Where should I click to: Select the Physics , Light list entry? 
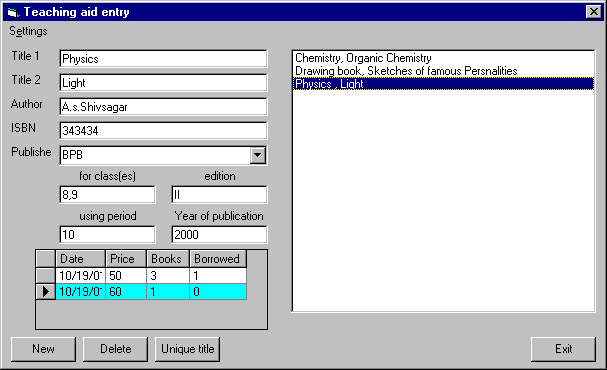(x=443, y=84)
